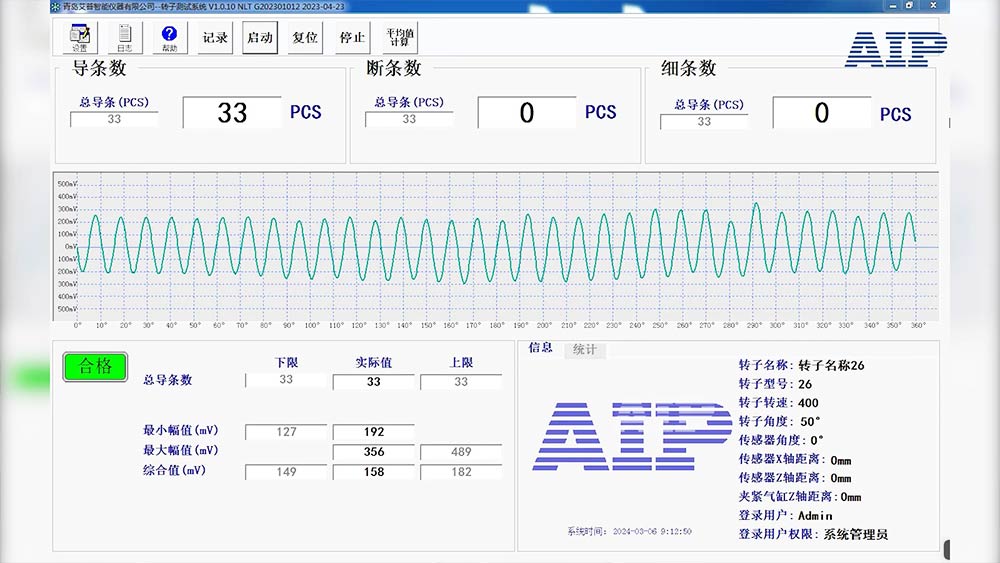Open the 日志 log icon

tap(124, 38)
